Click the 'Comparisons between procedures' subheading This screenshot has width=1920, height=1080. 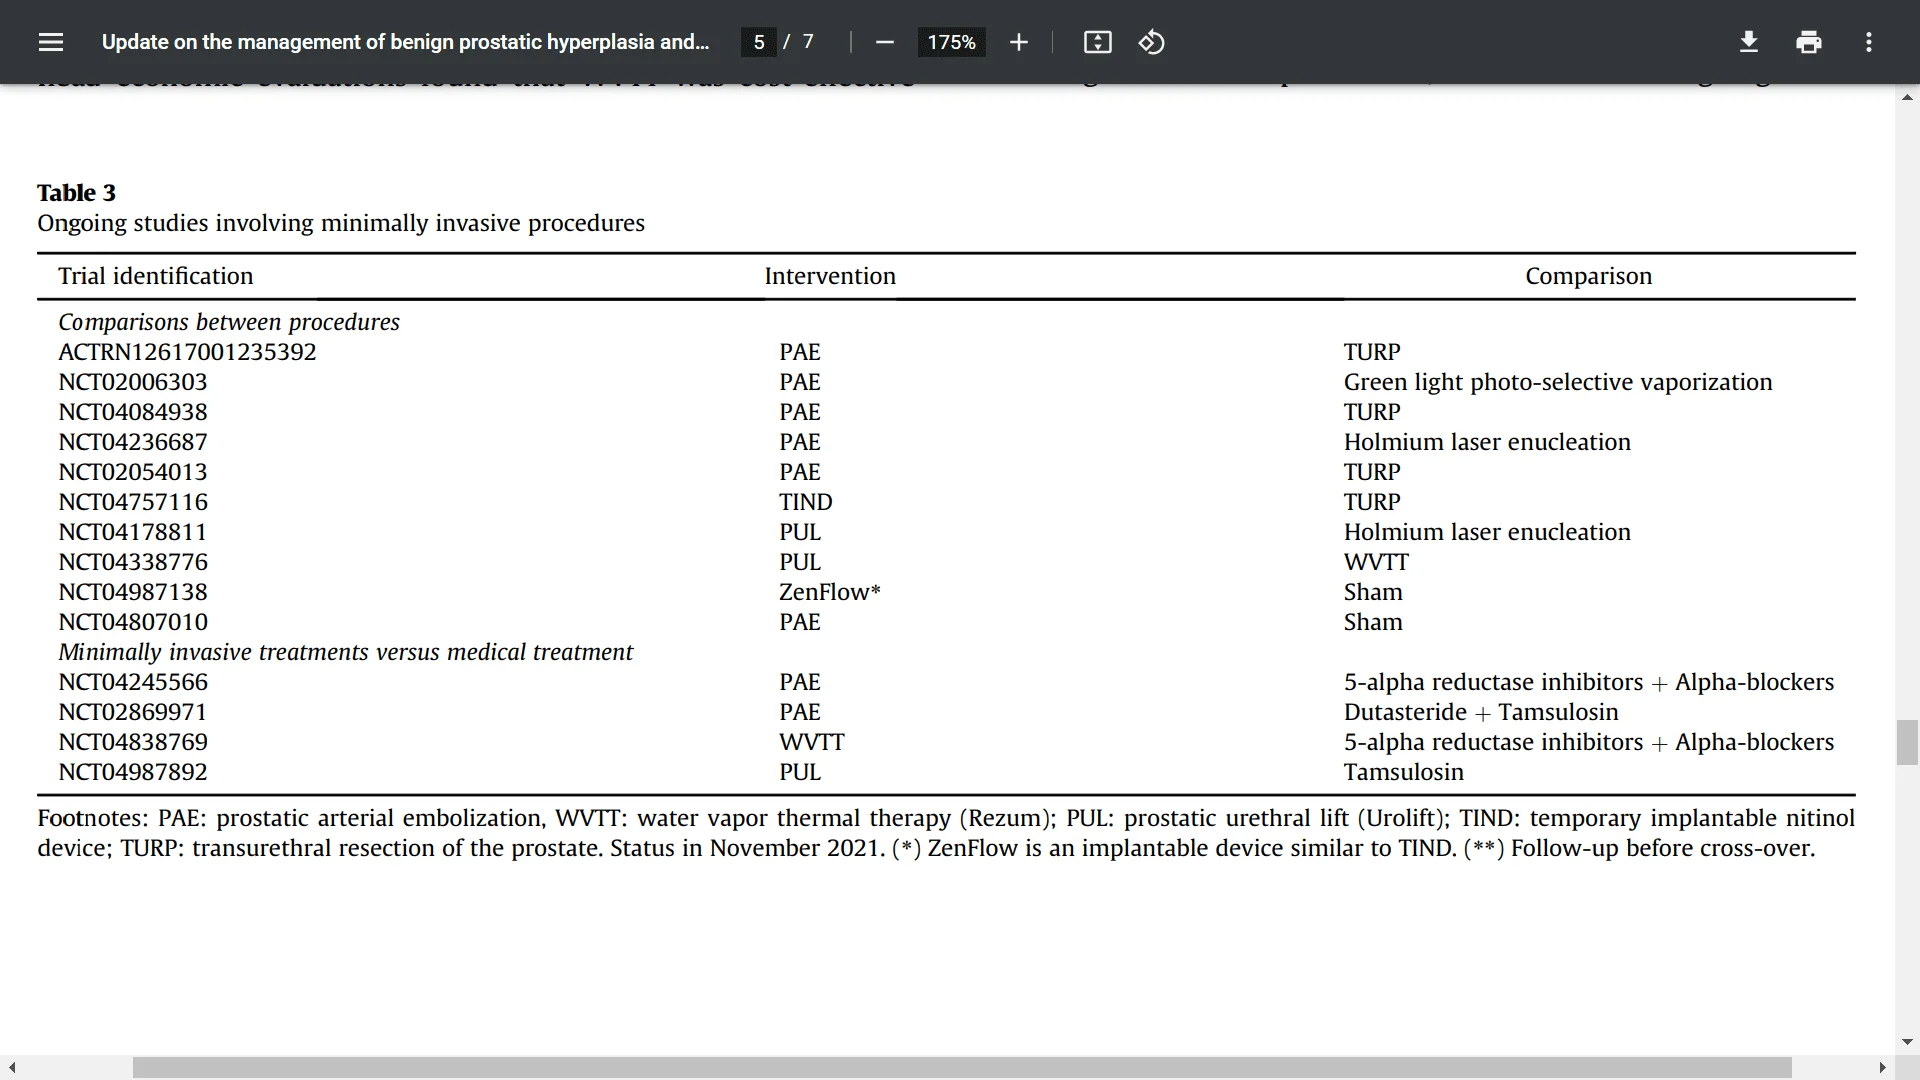229,322
